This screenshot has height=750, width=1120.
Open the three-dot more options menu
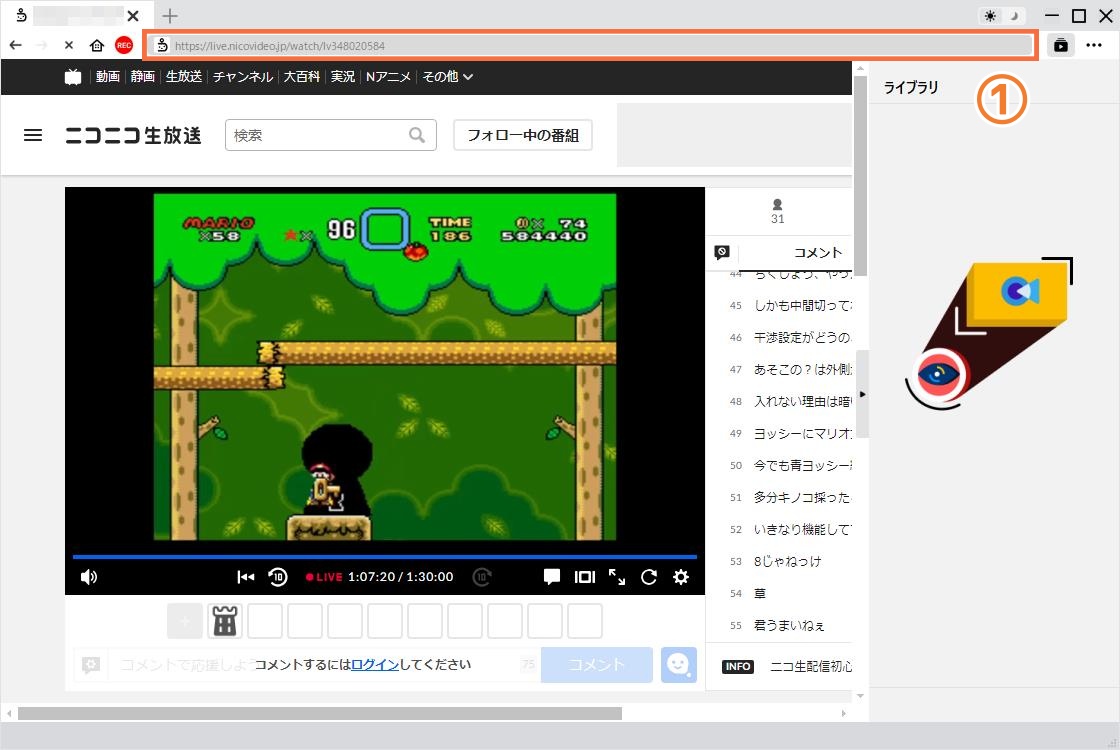[x=1094, y=45]
